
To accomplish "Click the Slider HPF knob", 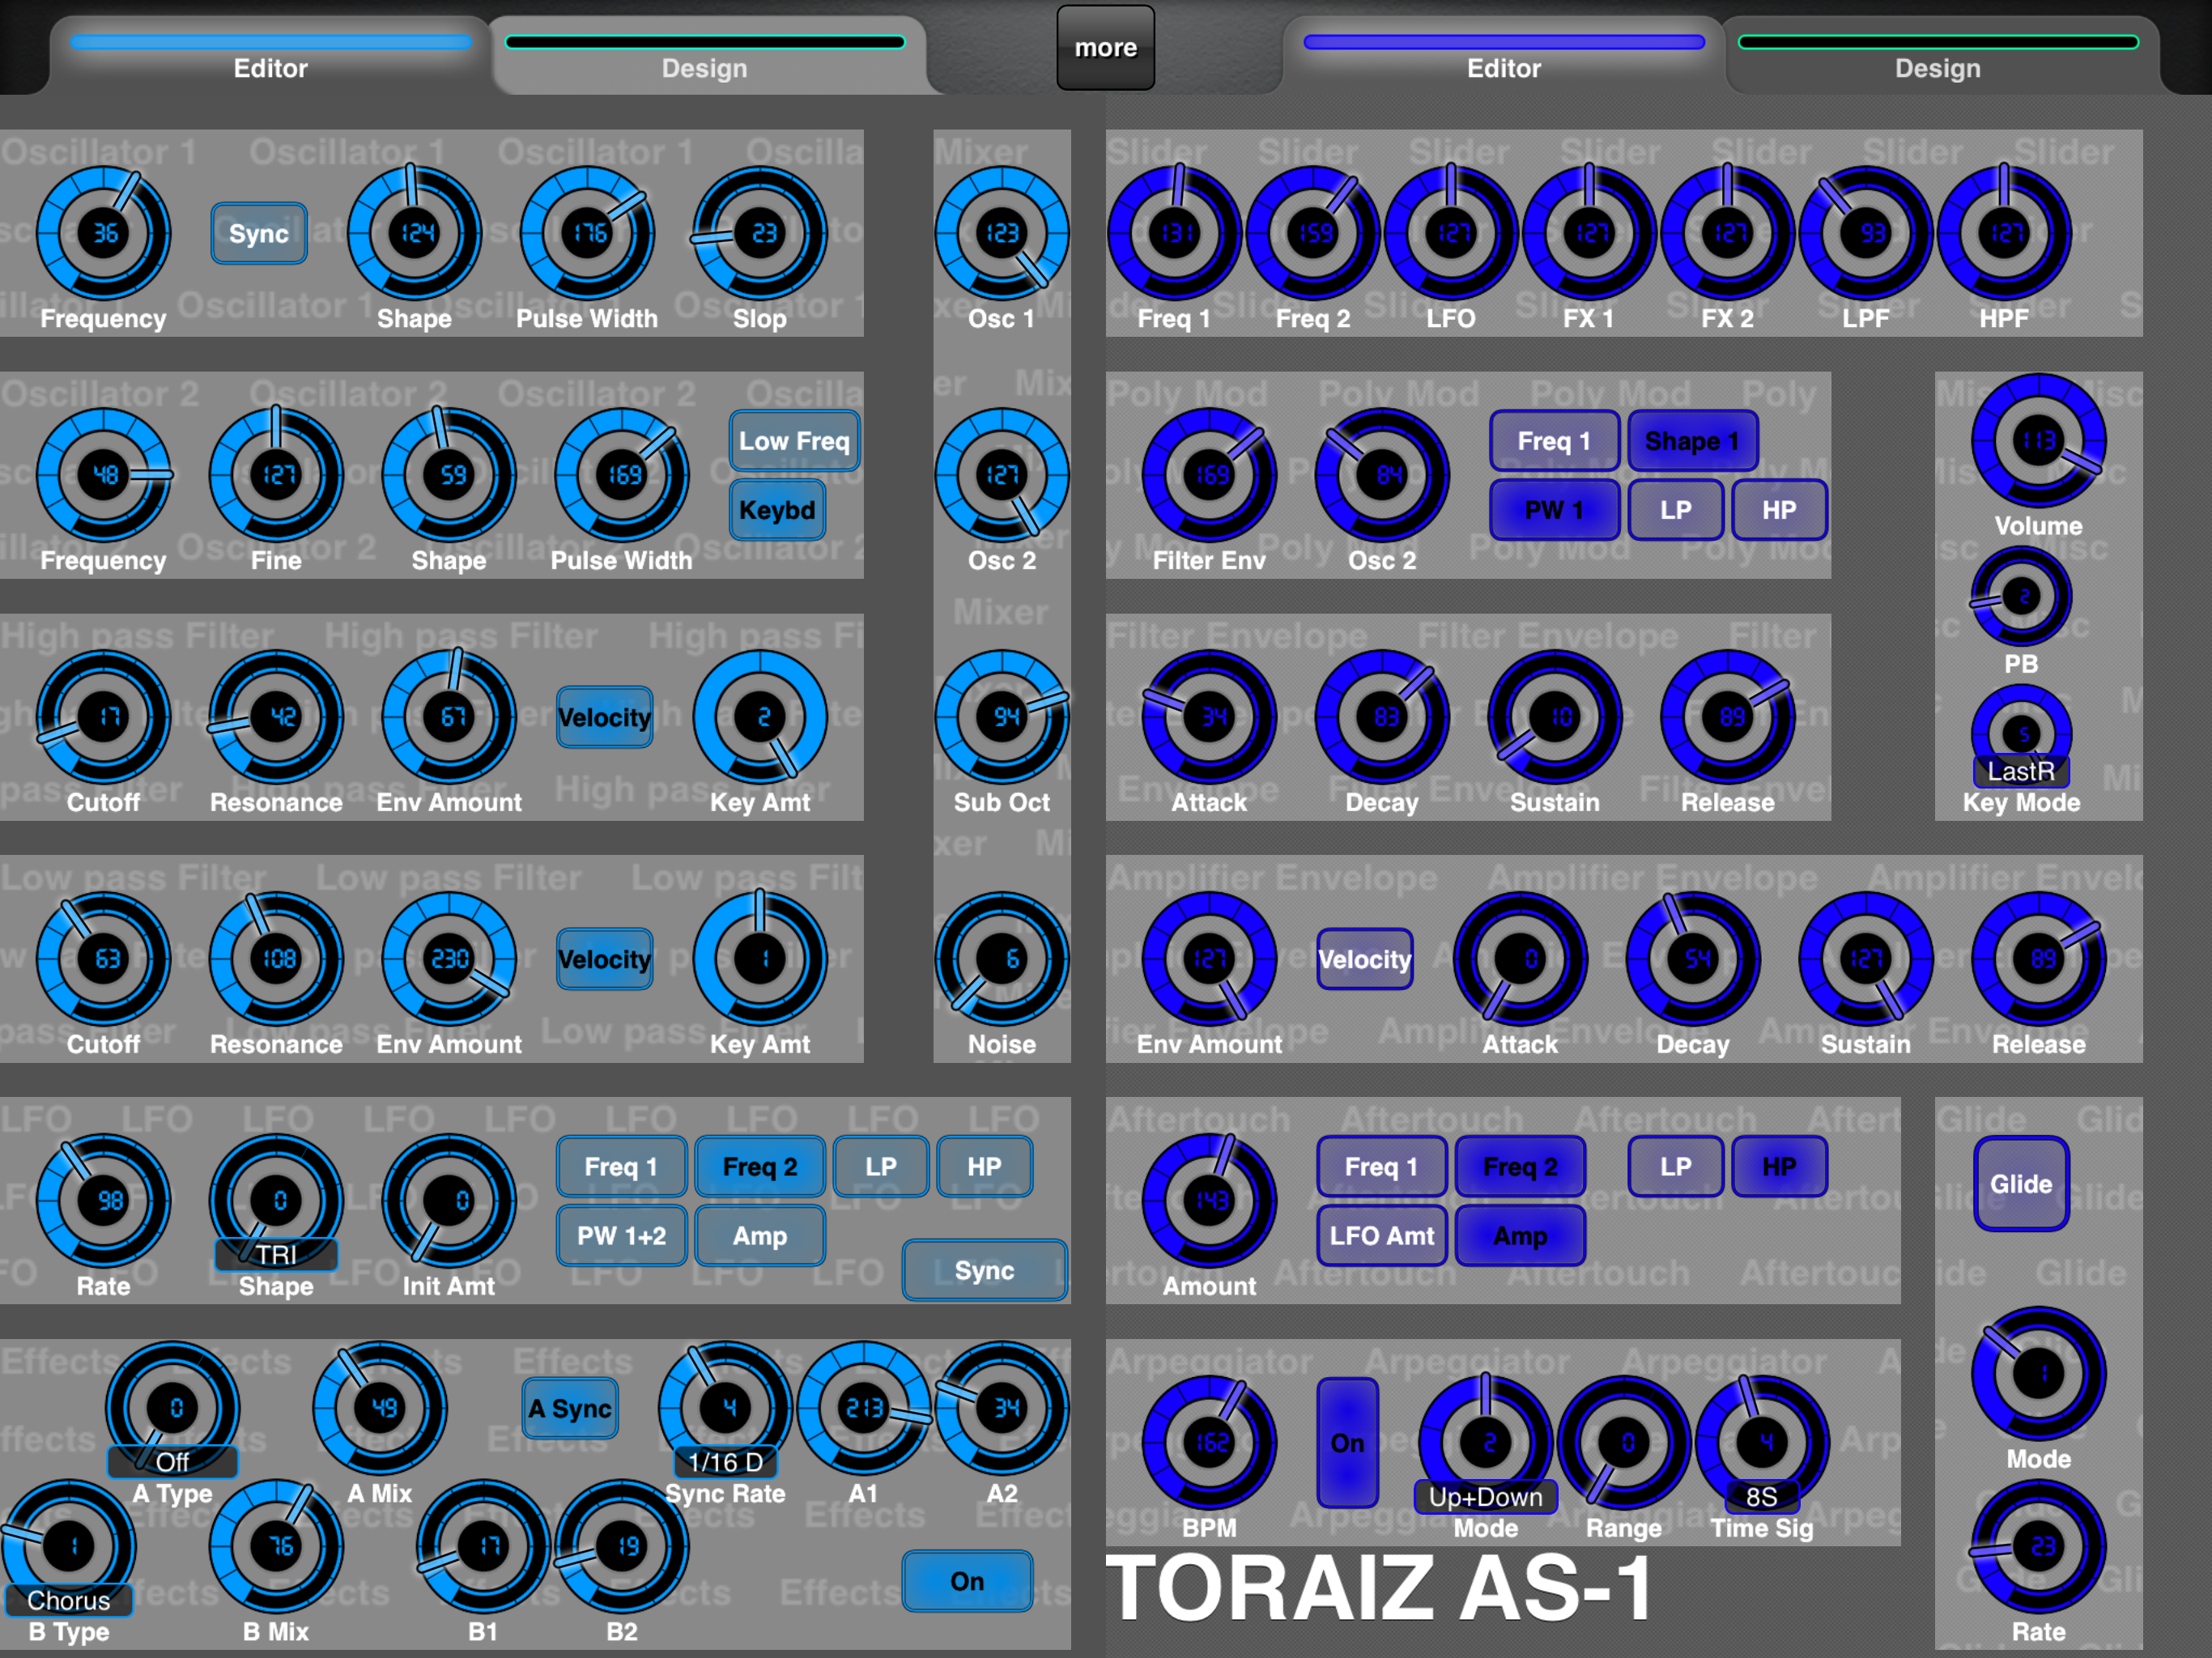I will (2004, 233).
